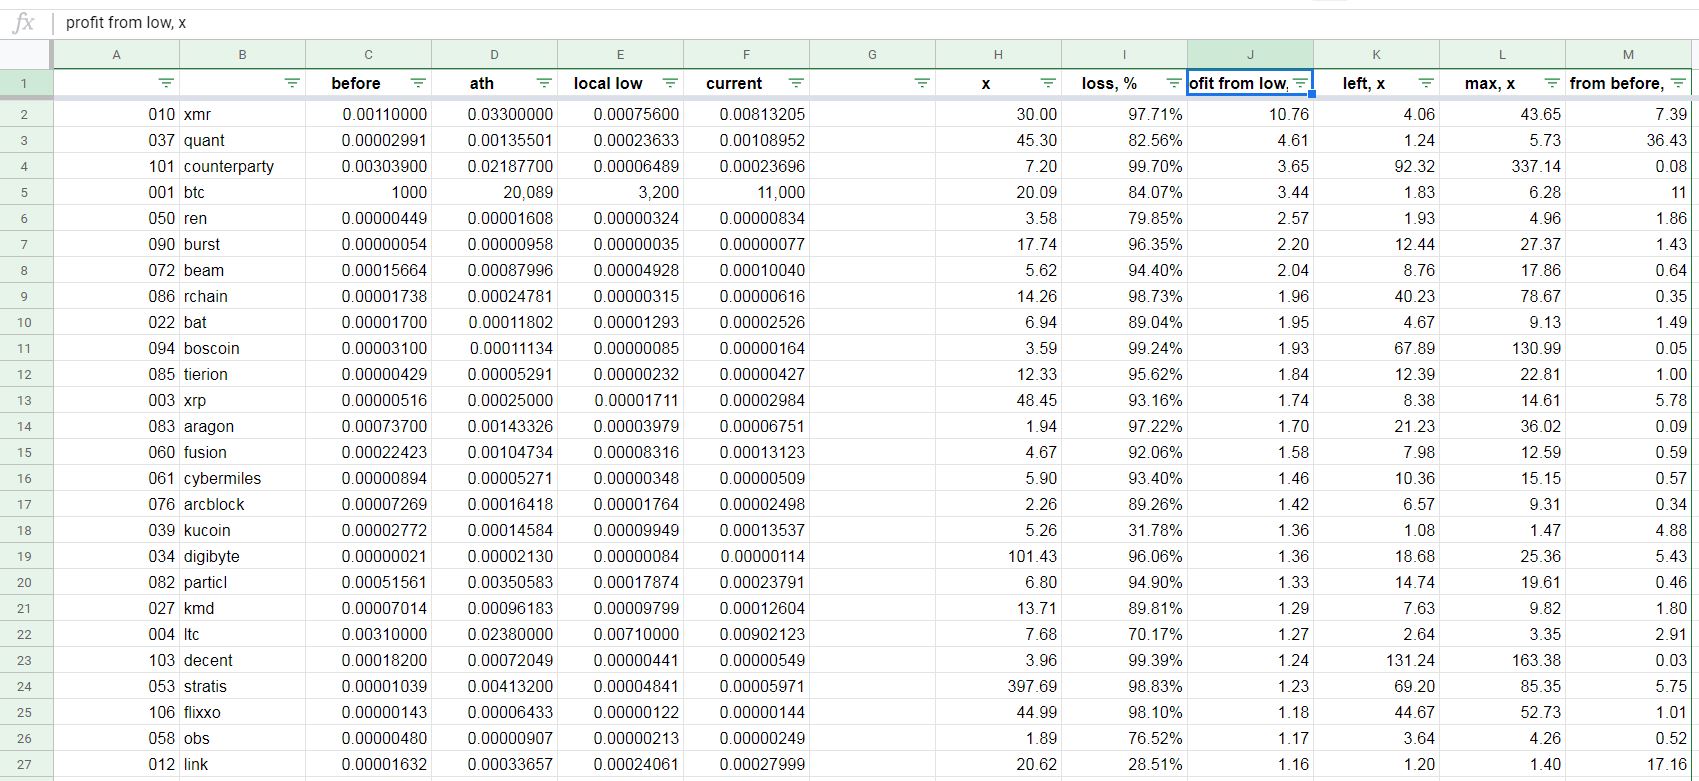This screenshot has width=1699, height=781.
Task: Select row 15 header
Action: (25, 452)
